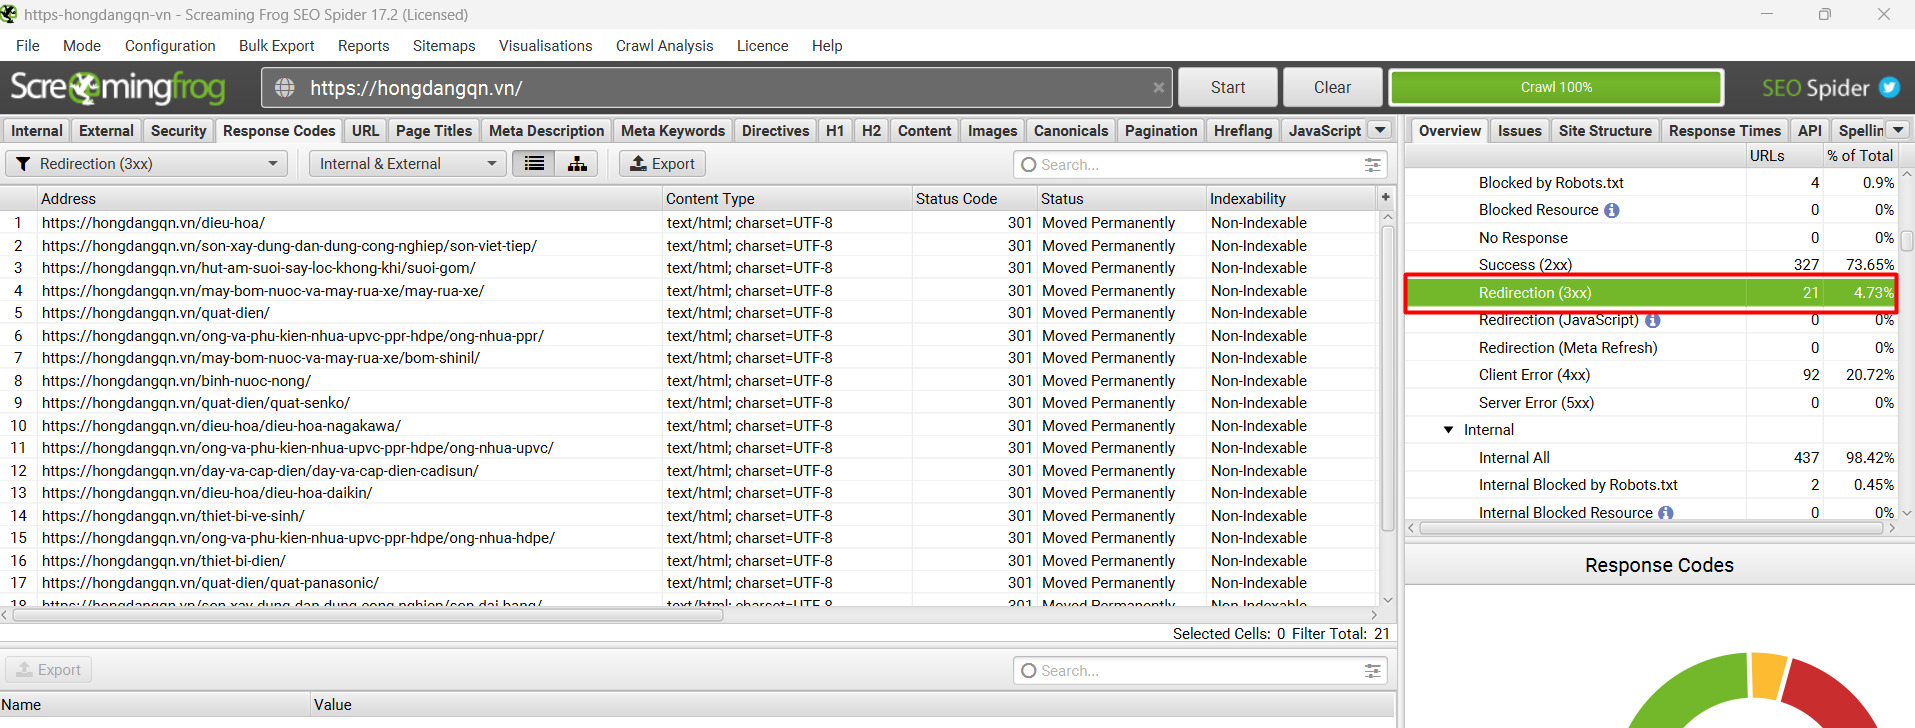Open the Redirection (3xx) filter dropdown
This screenshot has width=1915, height=728.
click(x=147, y=164)
